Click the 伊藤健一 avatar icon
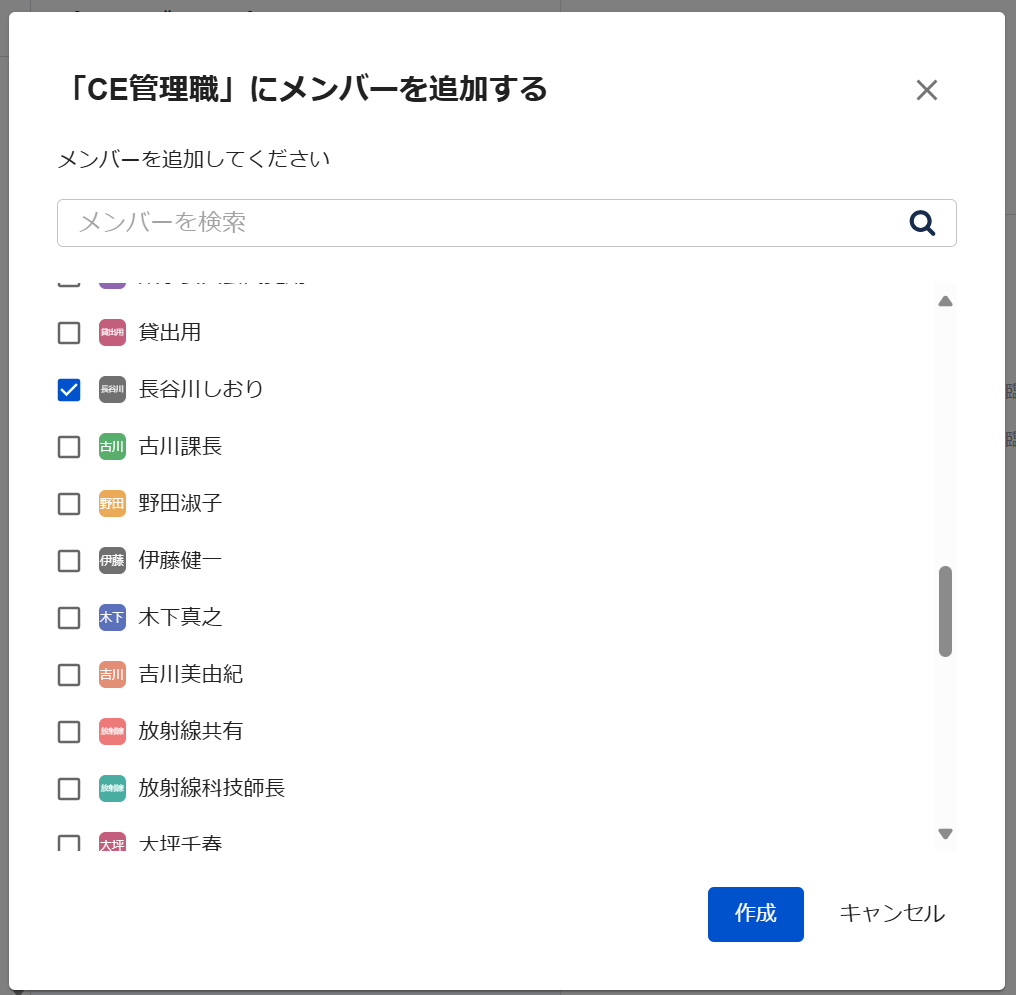The height and width of the screenshot is (995, 1016). (112, 561)
